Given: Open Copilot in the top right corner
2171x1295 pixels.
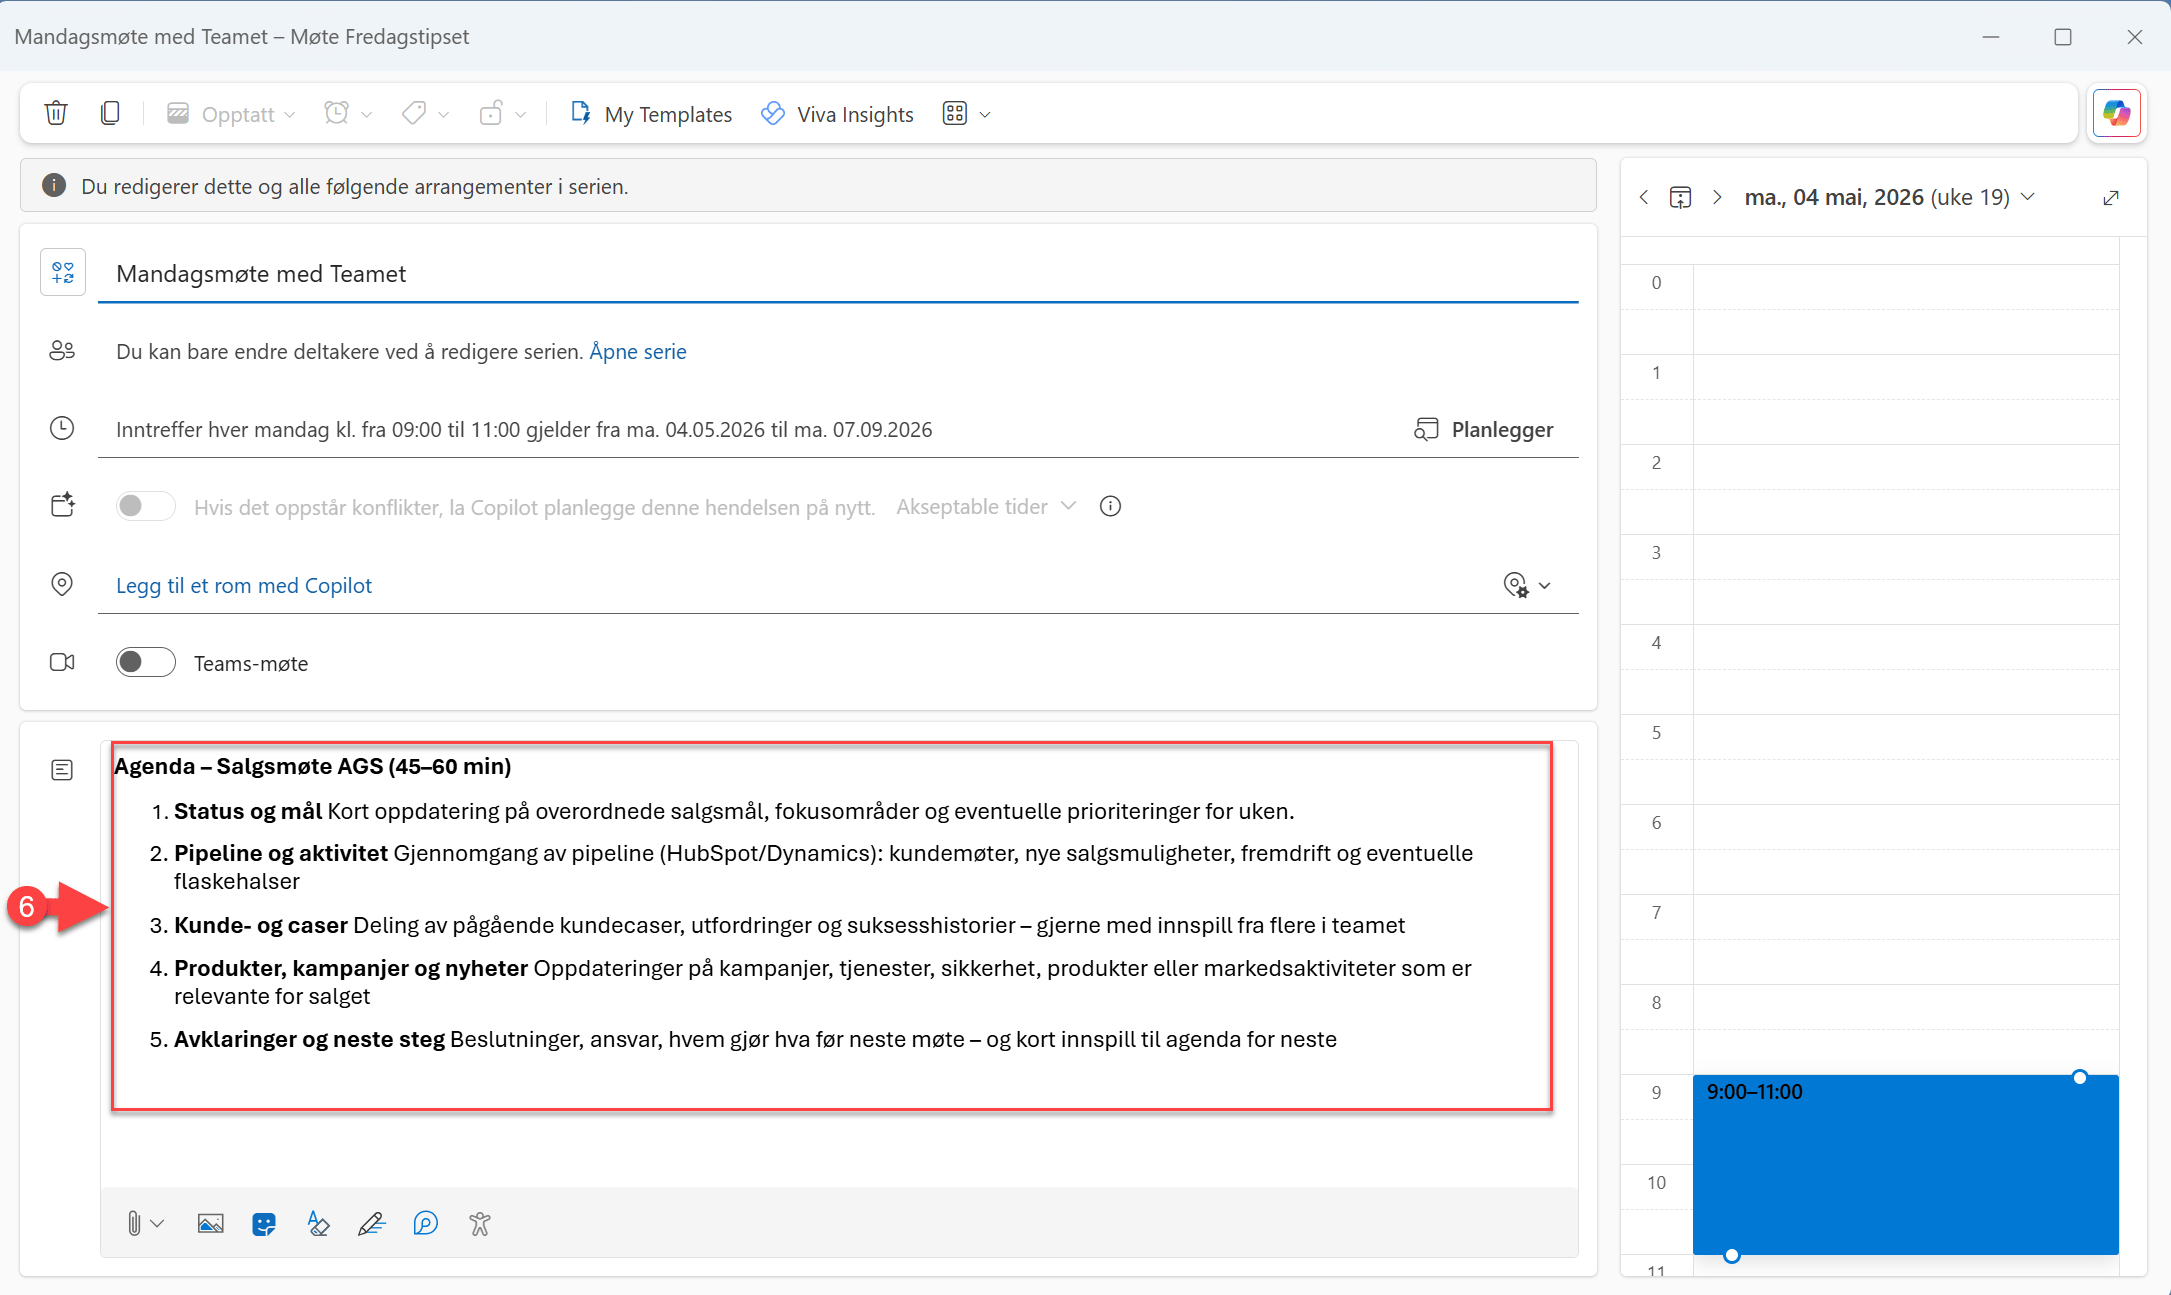Looking at the screenshot, I should click(2117, 113).
